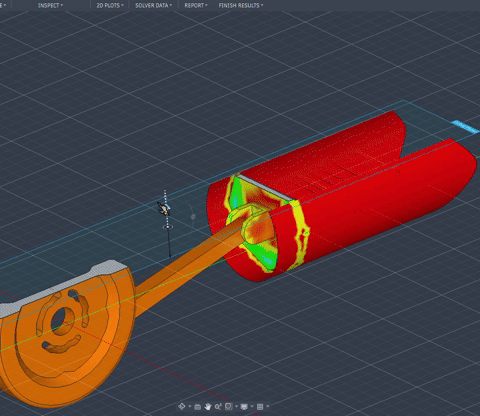Click the Zoom Window / Fit icon
The width and height of the screenshot is (480, 416).
click(x=229, y=406)
